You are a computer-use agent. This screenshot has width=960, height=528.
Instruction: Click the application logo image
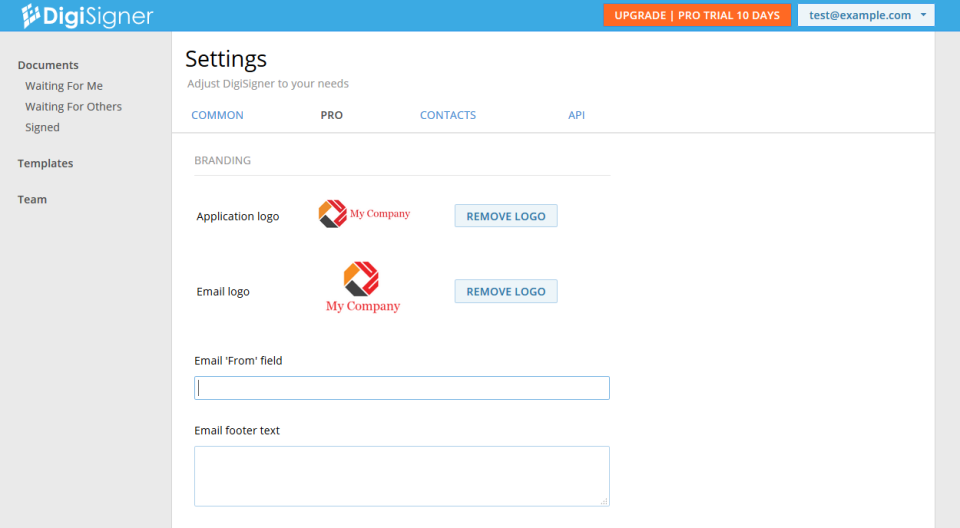[364, 214]
